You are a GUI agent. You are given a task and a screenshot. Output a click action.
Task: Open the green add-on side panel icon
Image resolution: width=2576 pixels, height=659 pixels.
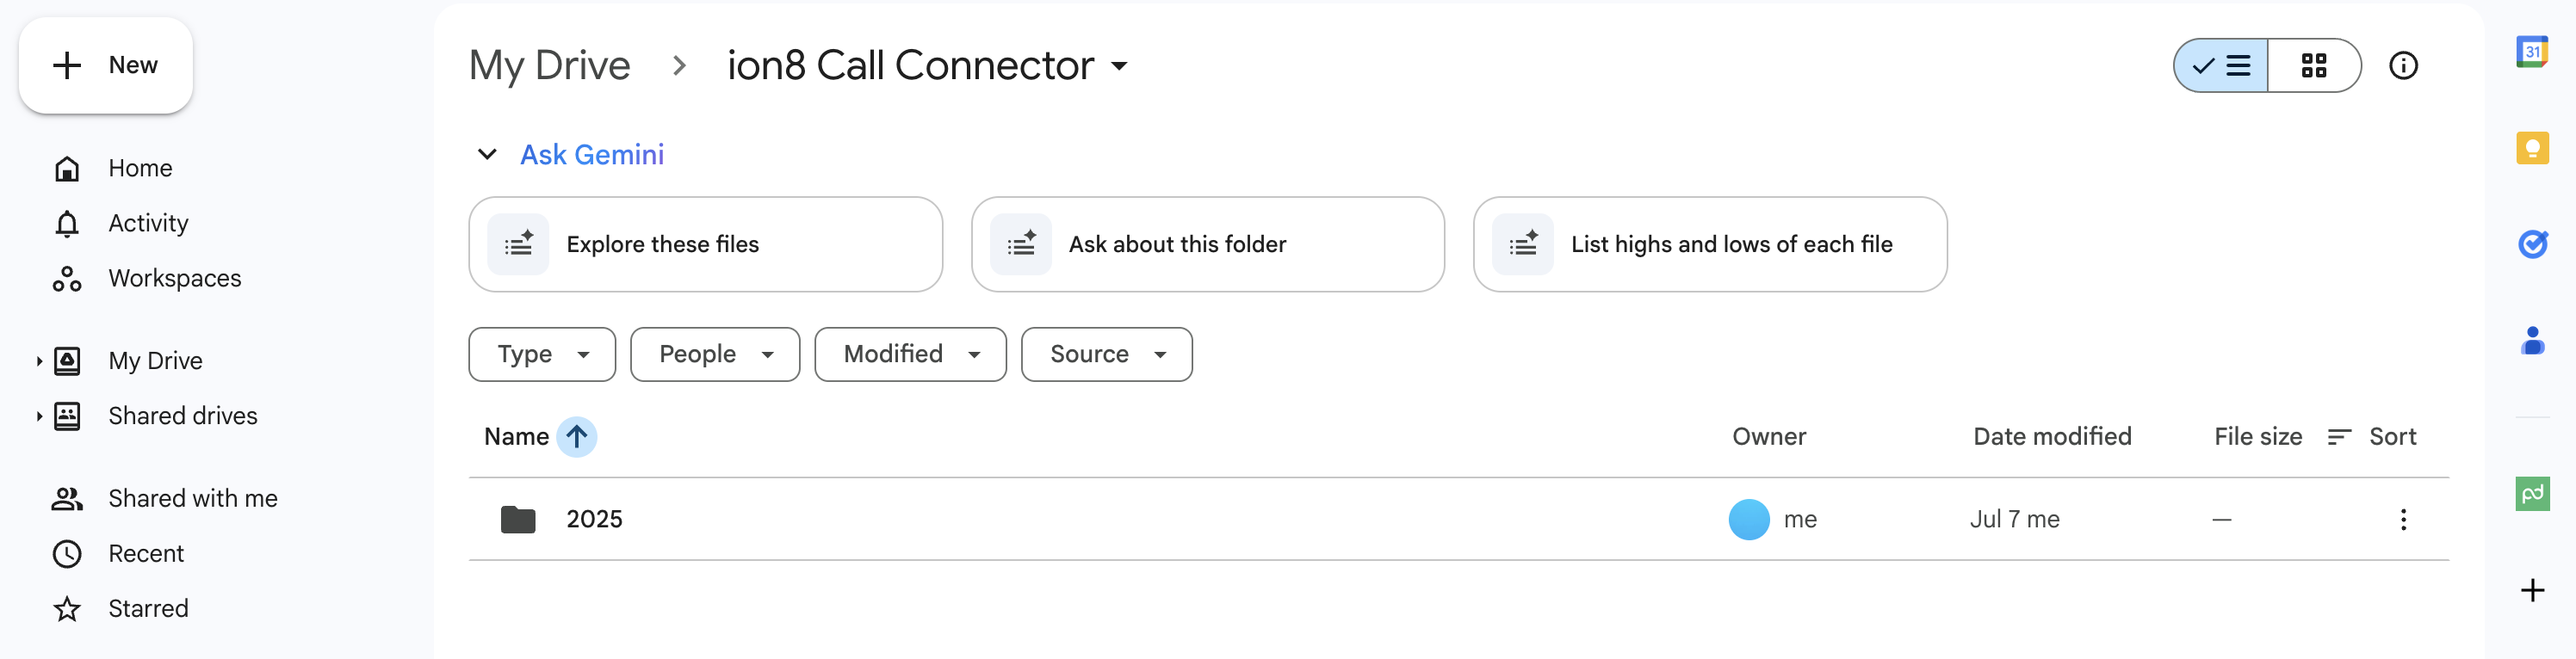[x=2531, y=493]
